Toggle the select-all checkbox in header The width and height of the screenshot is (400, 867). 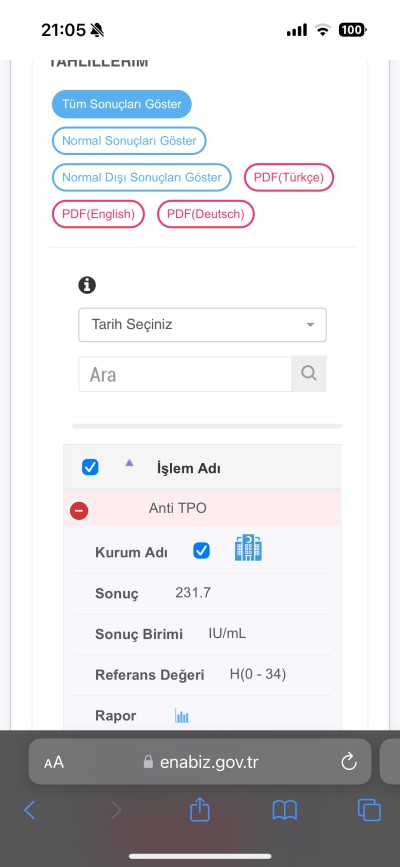90,468
